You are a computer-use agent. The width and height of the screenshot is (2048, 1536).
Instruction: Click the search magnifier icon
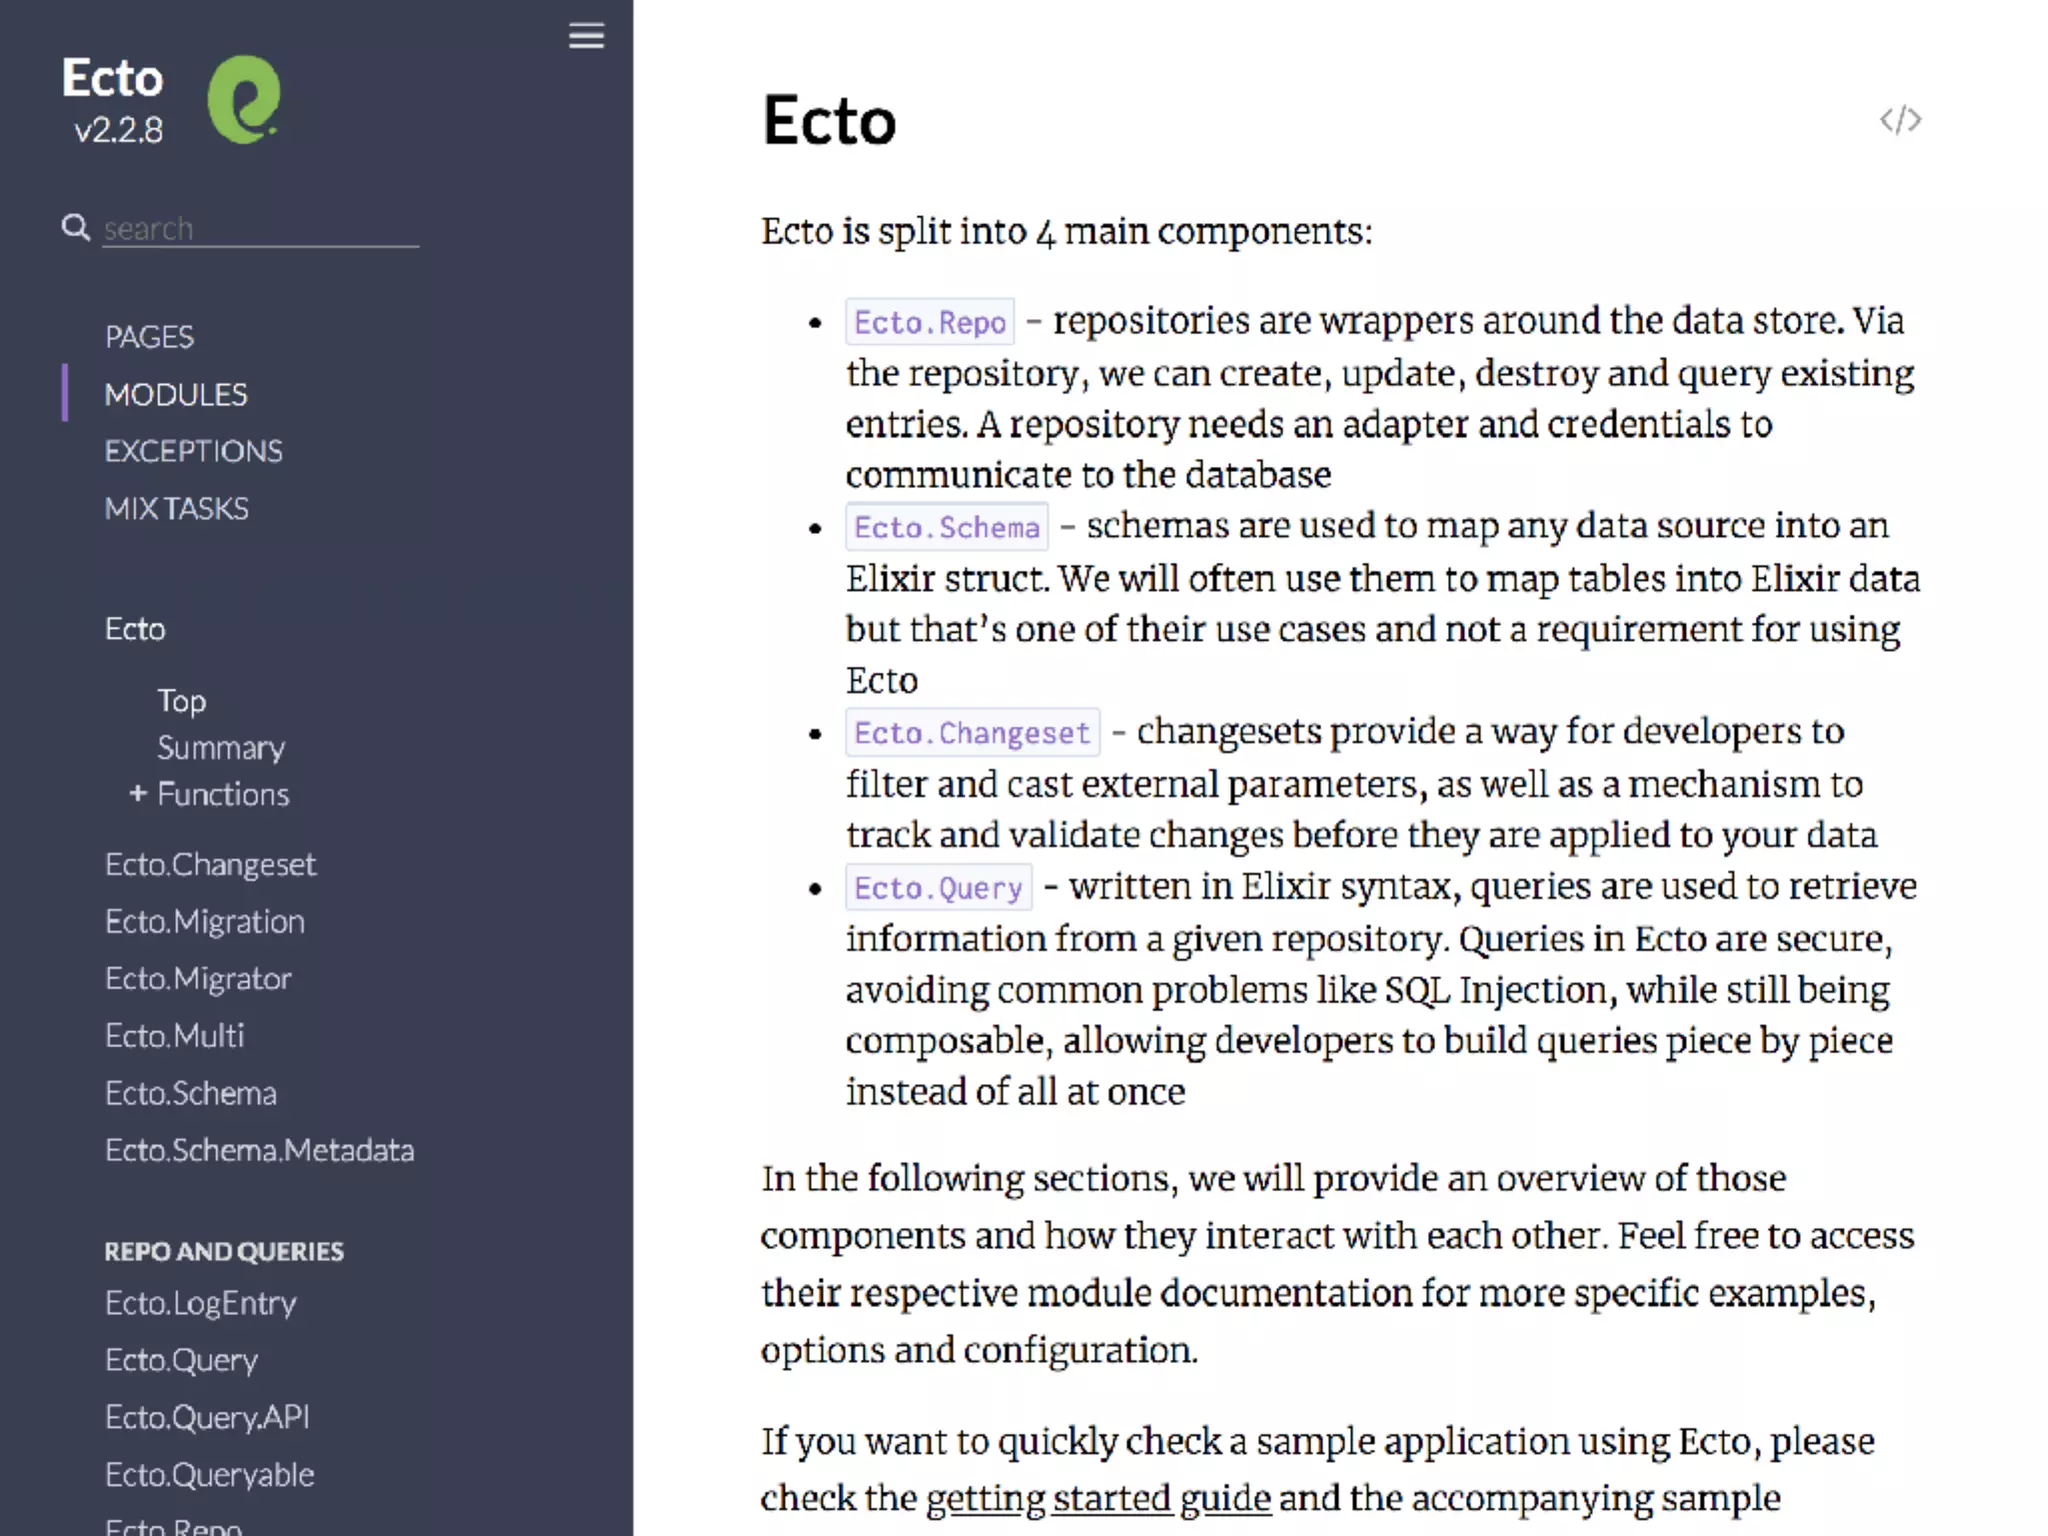click(x=75, y=227)
